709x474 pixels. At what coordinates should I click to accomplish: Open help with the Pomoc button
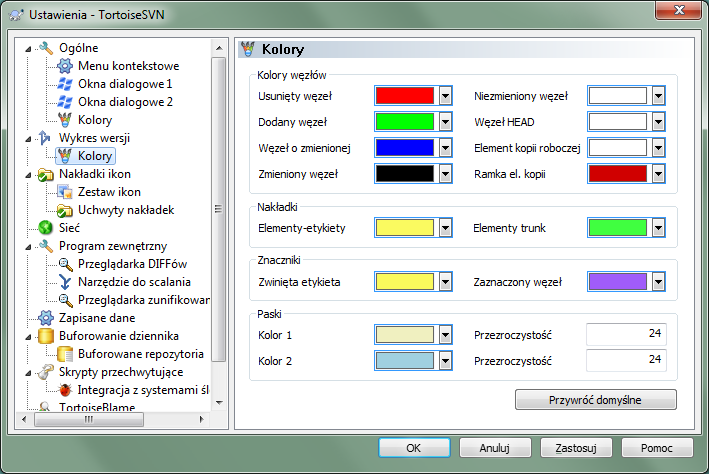tap(657, 448)
